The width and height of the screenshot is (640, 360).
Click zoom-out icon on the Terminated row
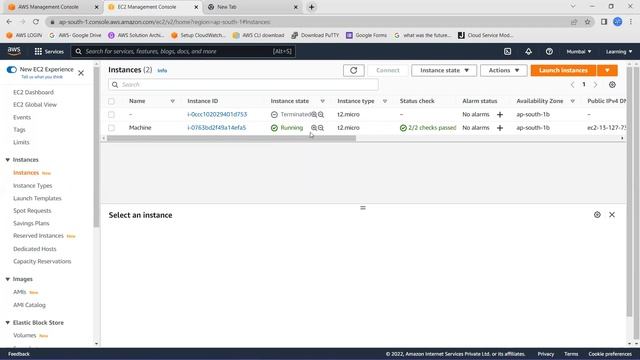click(x=321, y=115)
